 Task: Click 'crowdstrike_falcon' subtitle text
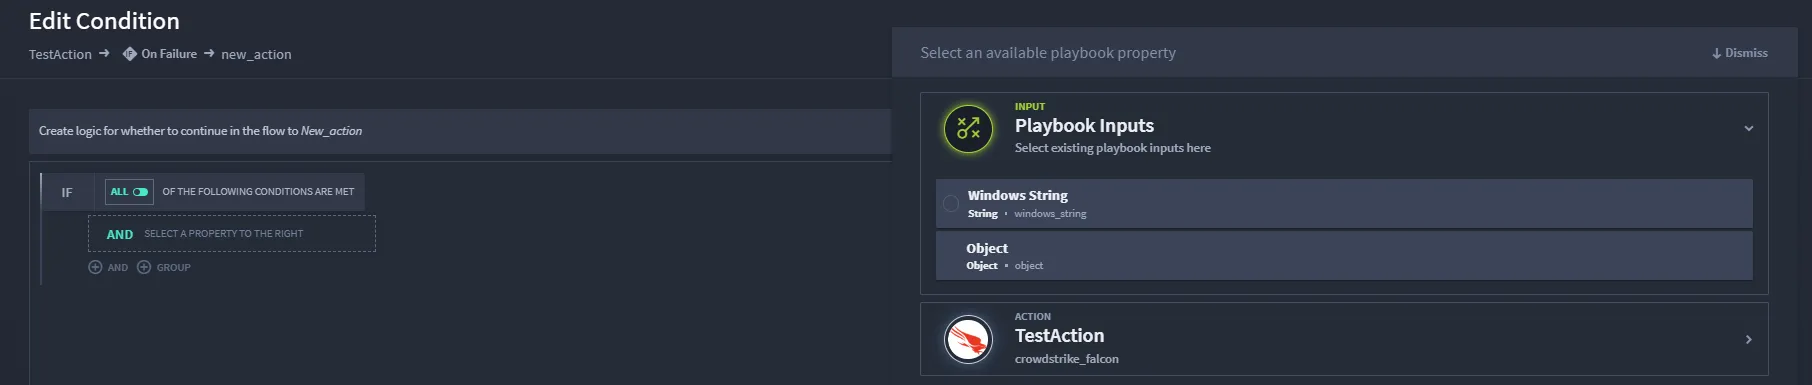[x=1066, y=359]
